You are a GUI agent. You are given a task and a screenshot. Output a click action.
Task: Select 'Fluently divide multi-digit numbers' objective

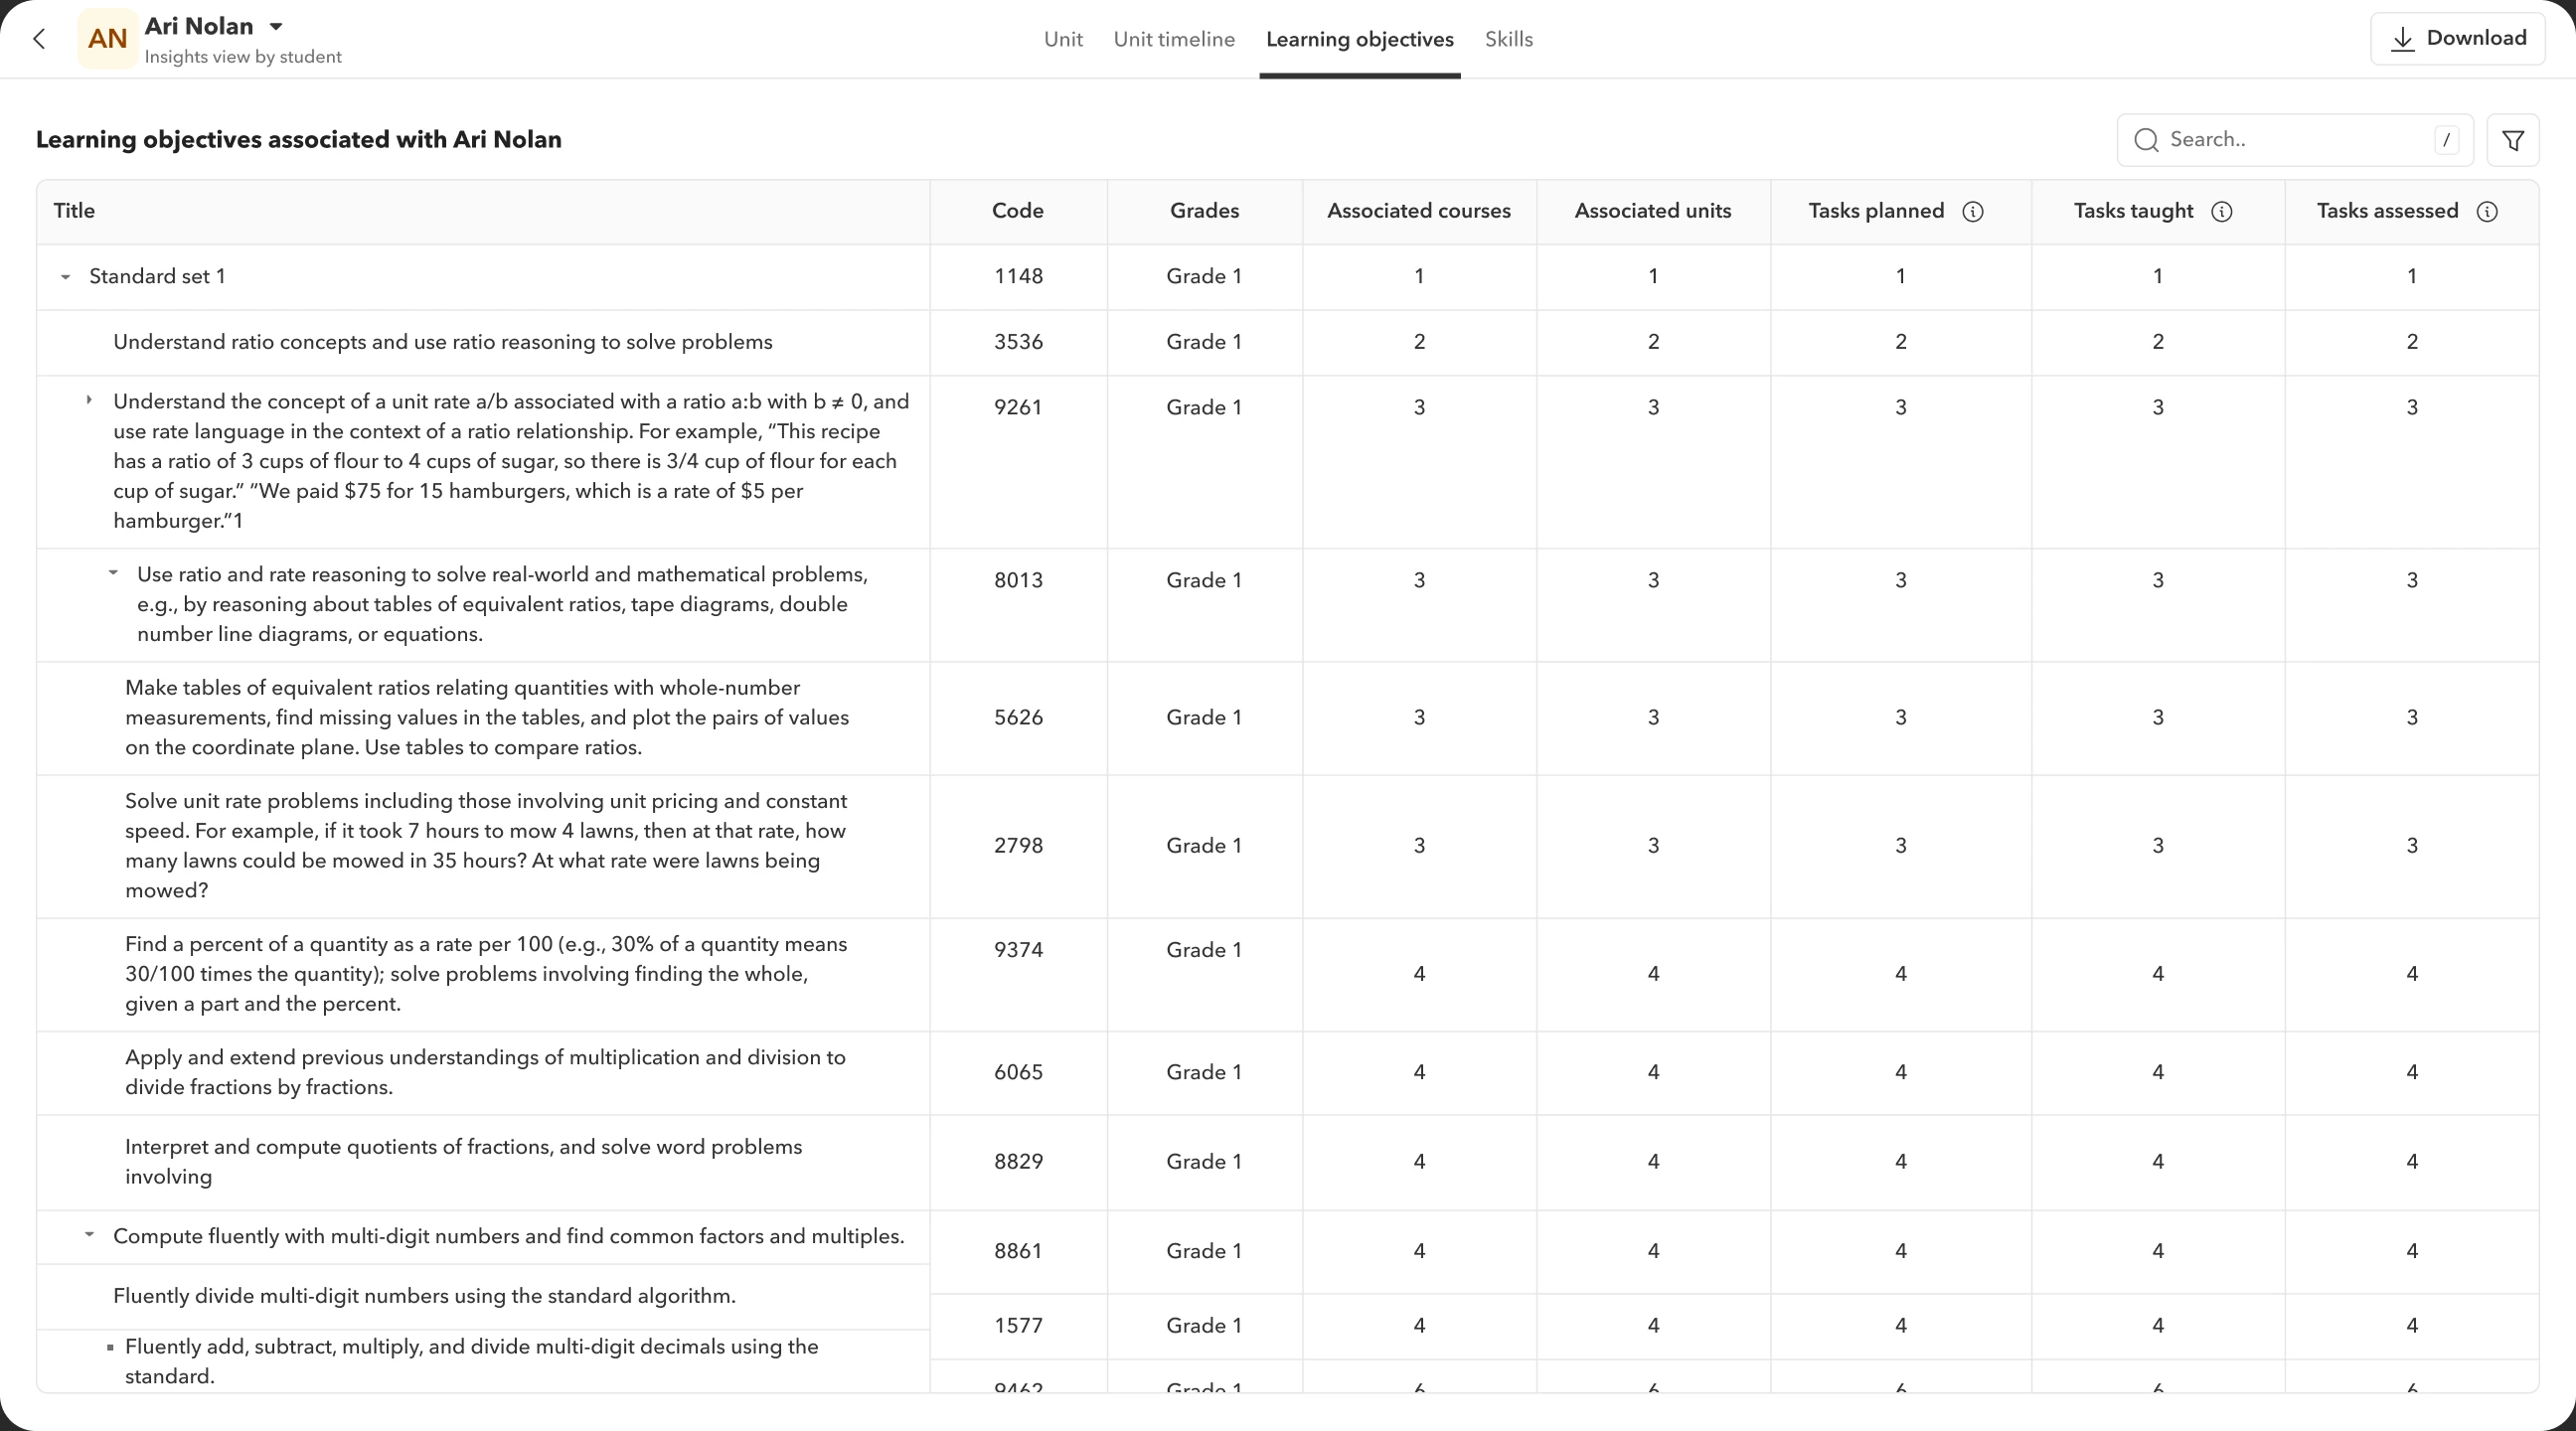point(424,1296)
